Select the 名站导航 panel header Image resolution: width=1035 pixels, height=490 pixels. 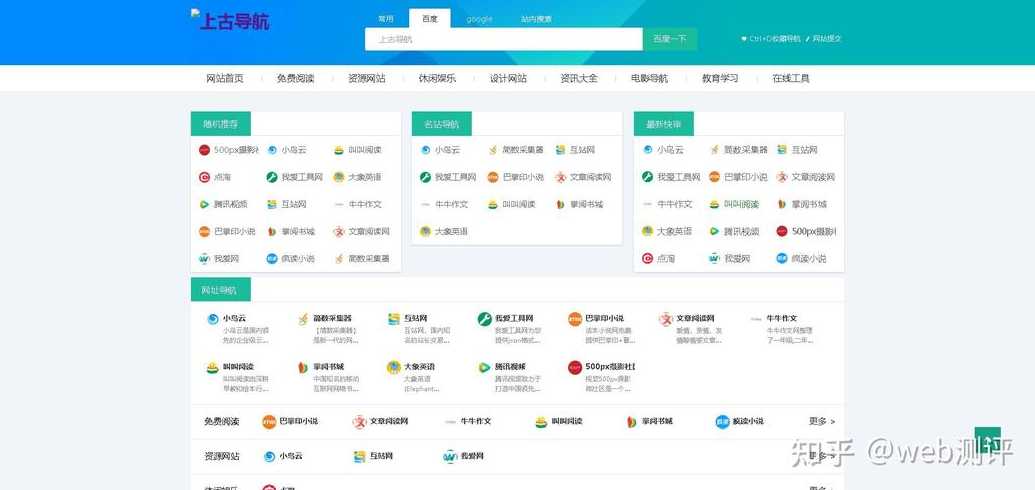point(442,123)
